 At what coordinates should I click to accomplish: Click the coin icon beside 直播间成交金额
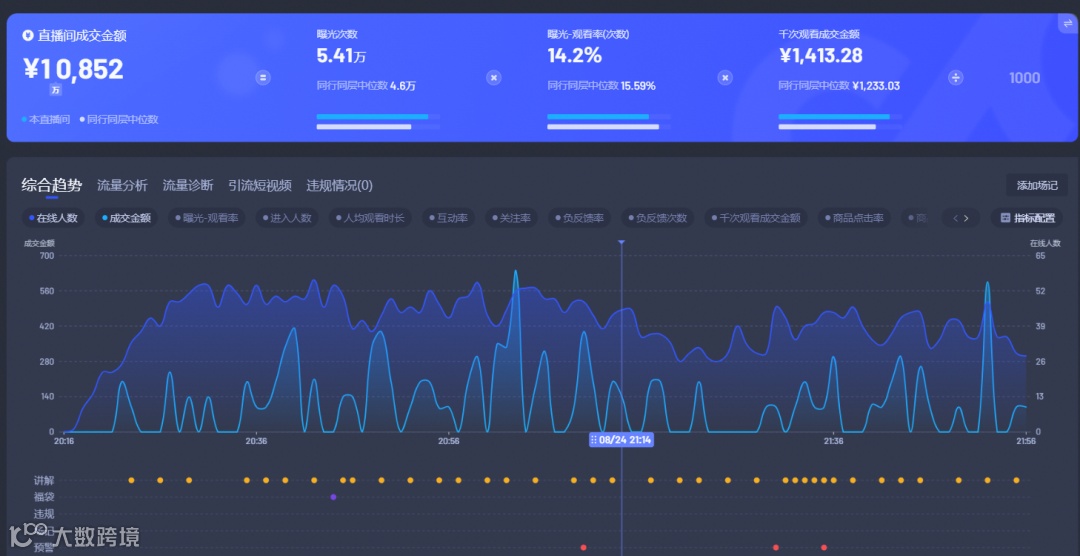point(28,36)
